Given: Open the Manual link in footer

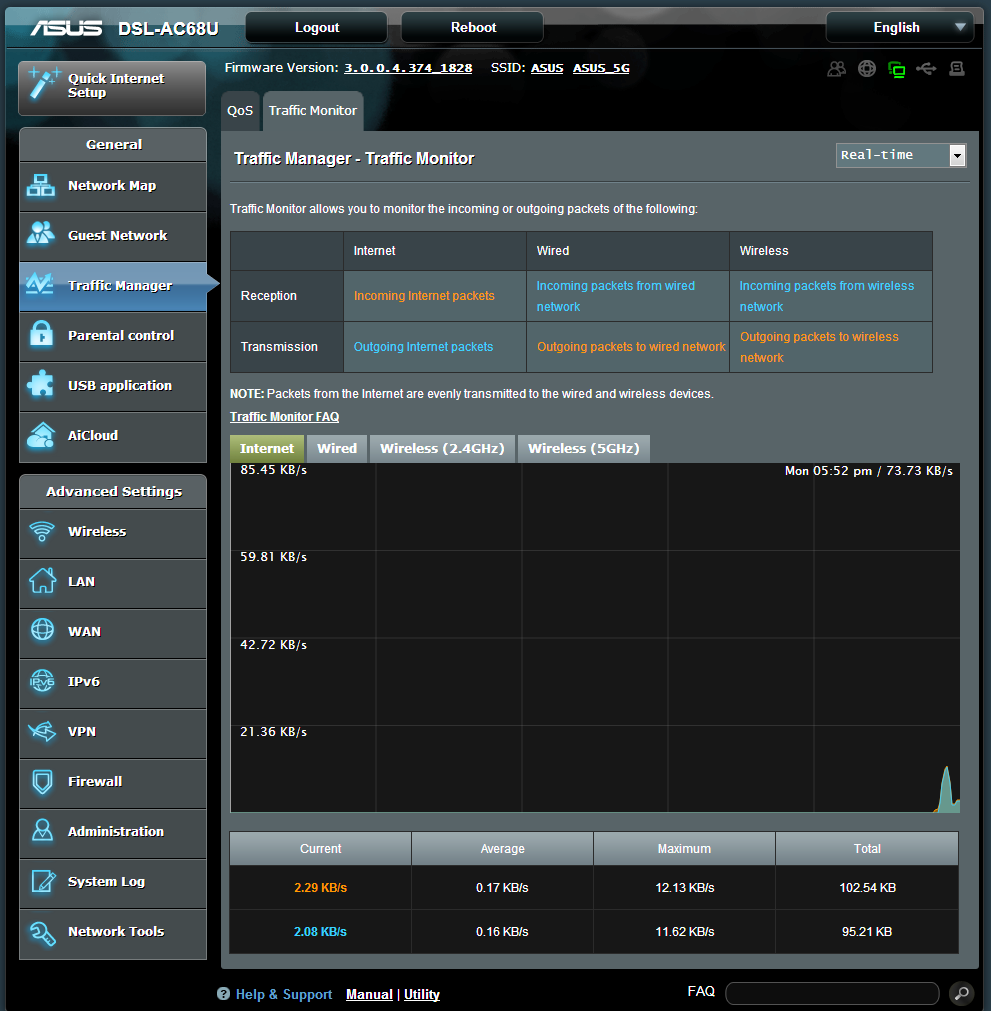Looking at the screenshot, I should pyautogui.click(x=369, y=994).
